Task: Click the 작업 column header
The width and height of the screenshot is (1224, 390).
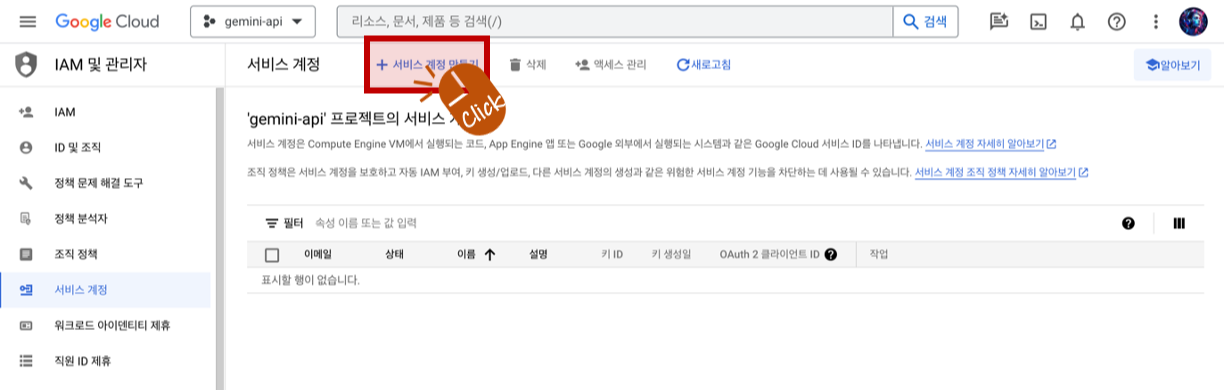Action: pos(879,255)
